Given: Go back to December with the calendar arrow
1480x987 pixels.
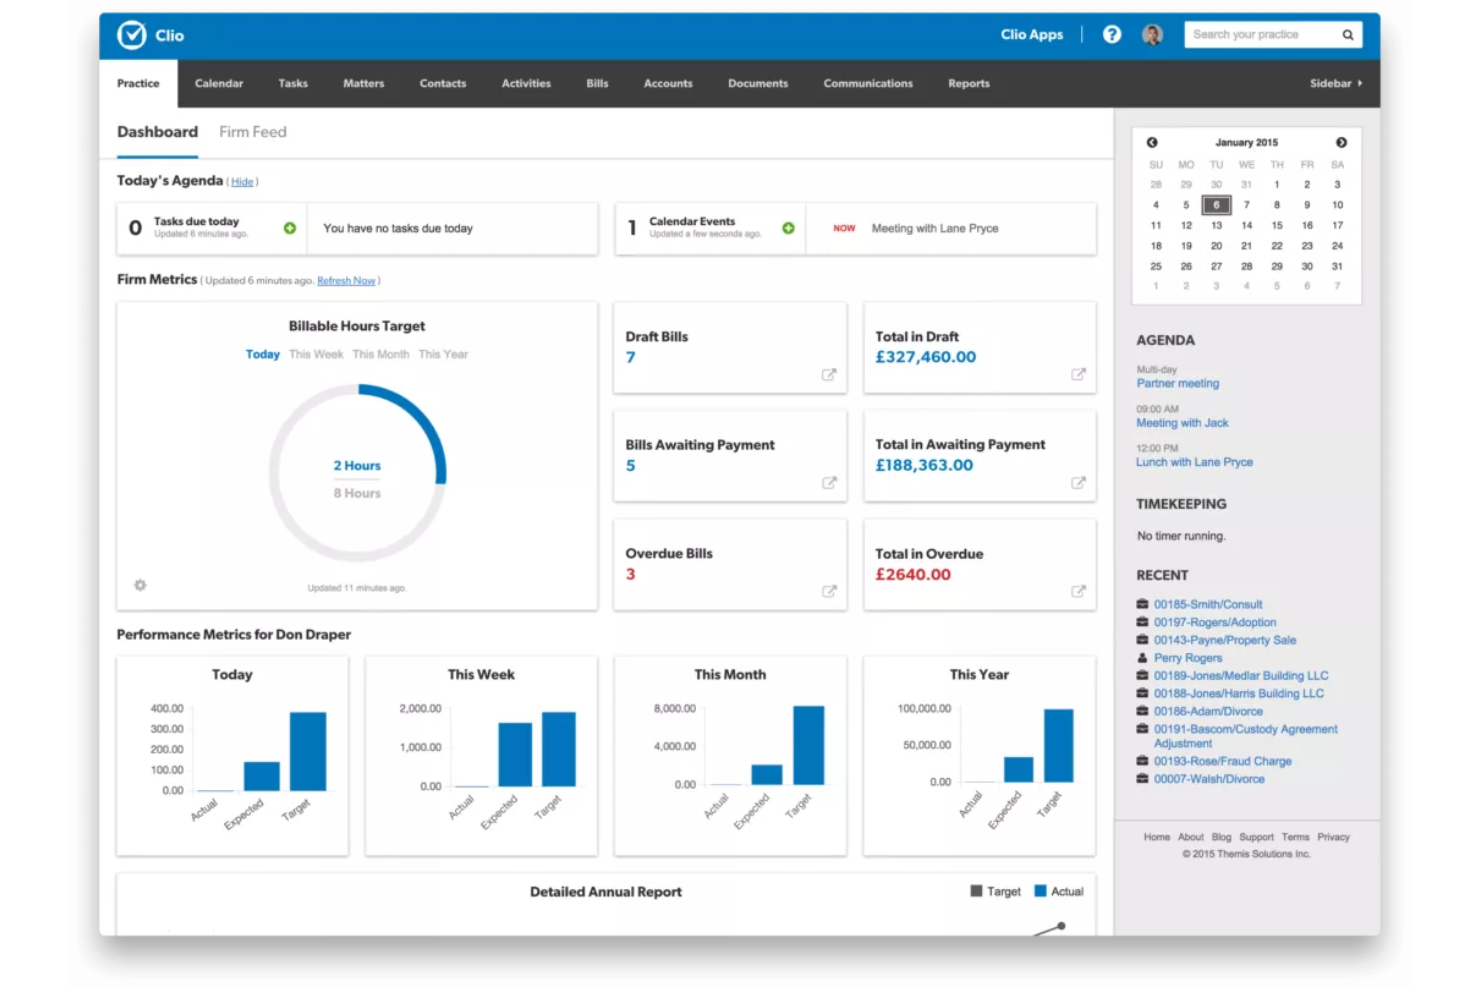Looking at the screenshot, I should pyautogui.click(x=1153, y=142).
